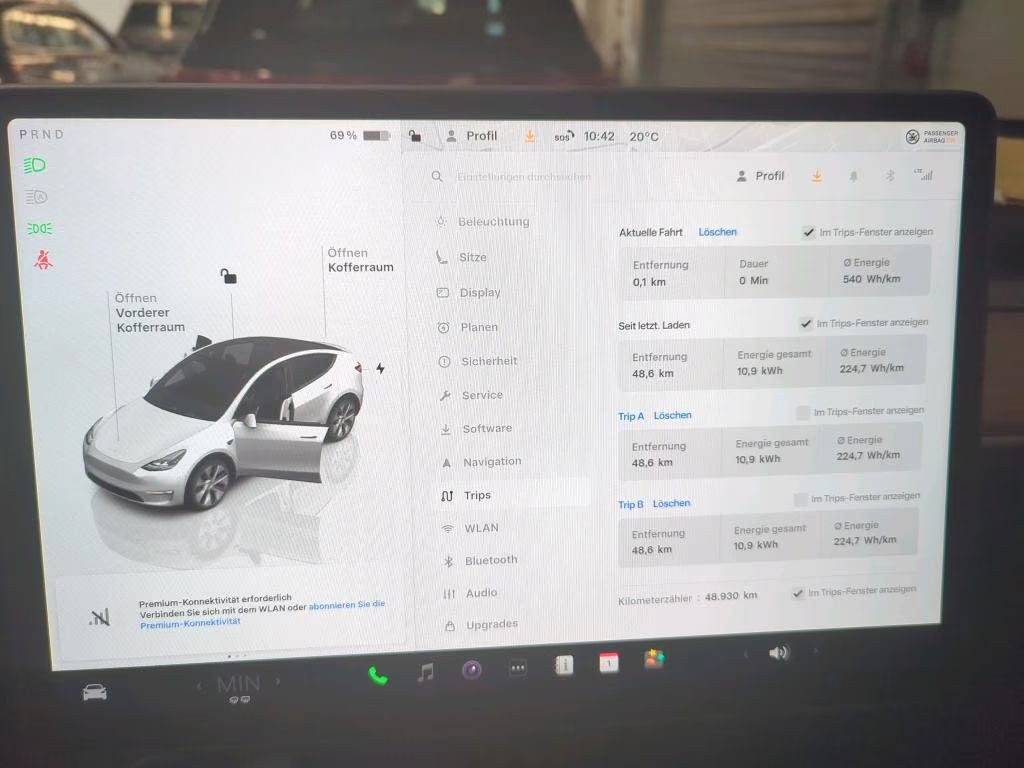1024x768 pixels.
Task: Tap the Bluetooth icon in settings header
Action: (889, 176)
